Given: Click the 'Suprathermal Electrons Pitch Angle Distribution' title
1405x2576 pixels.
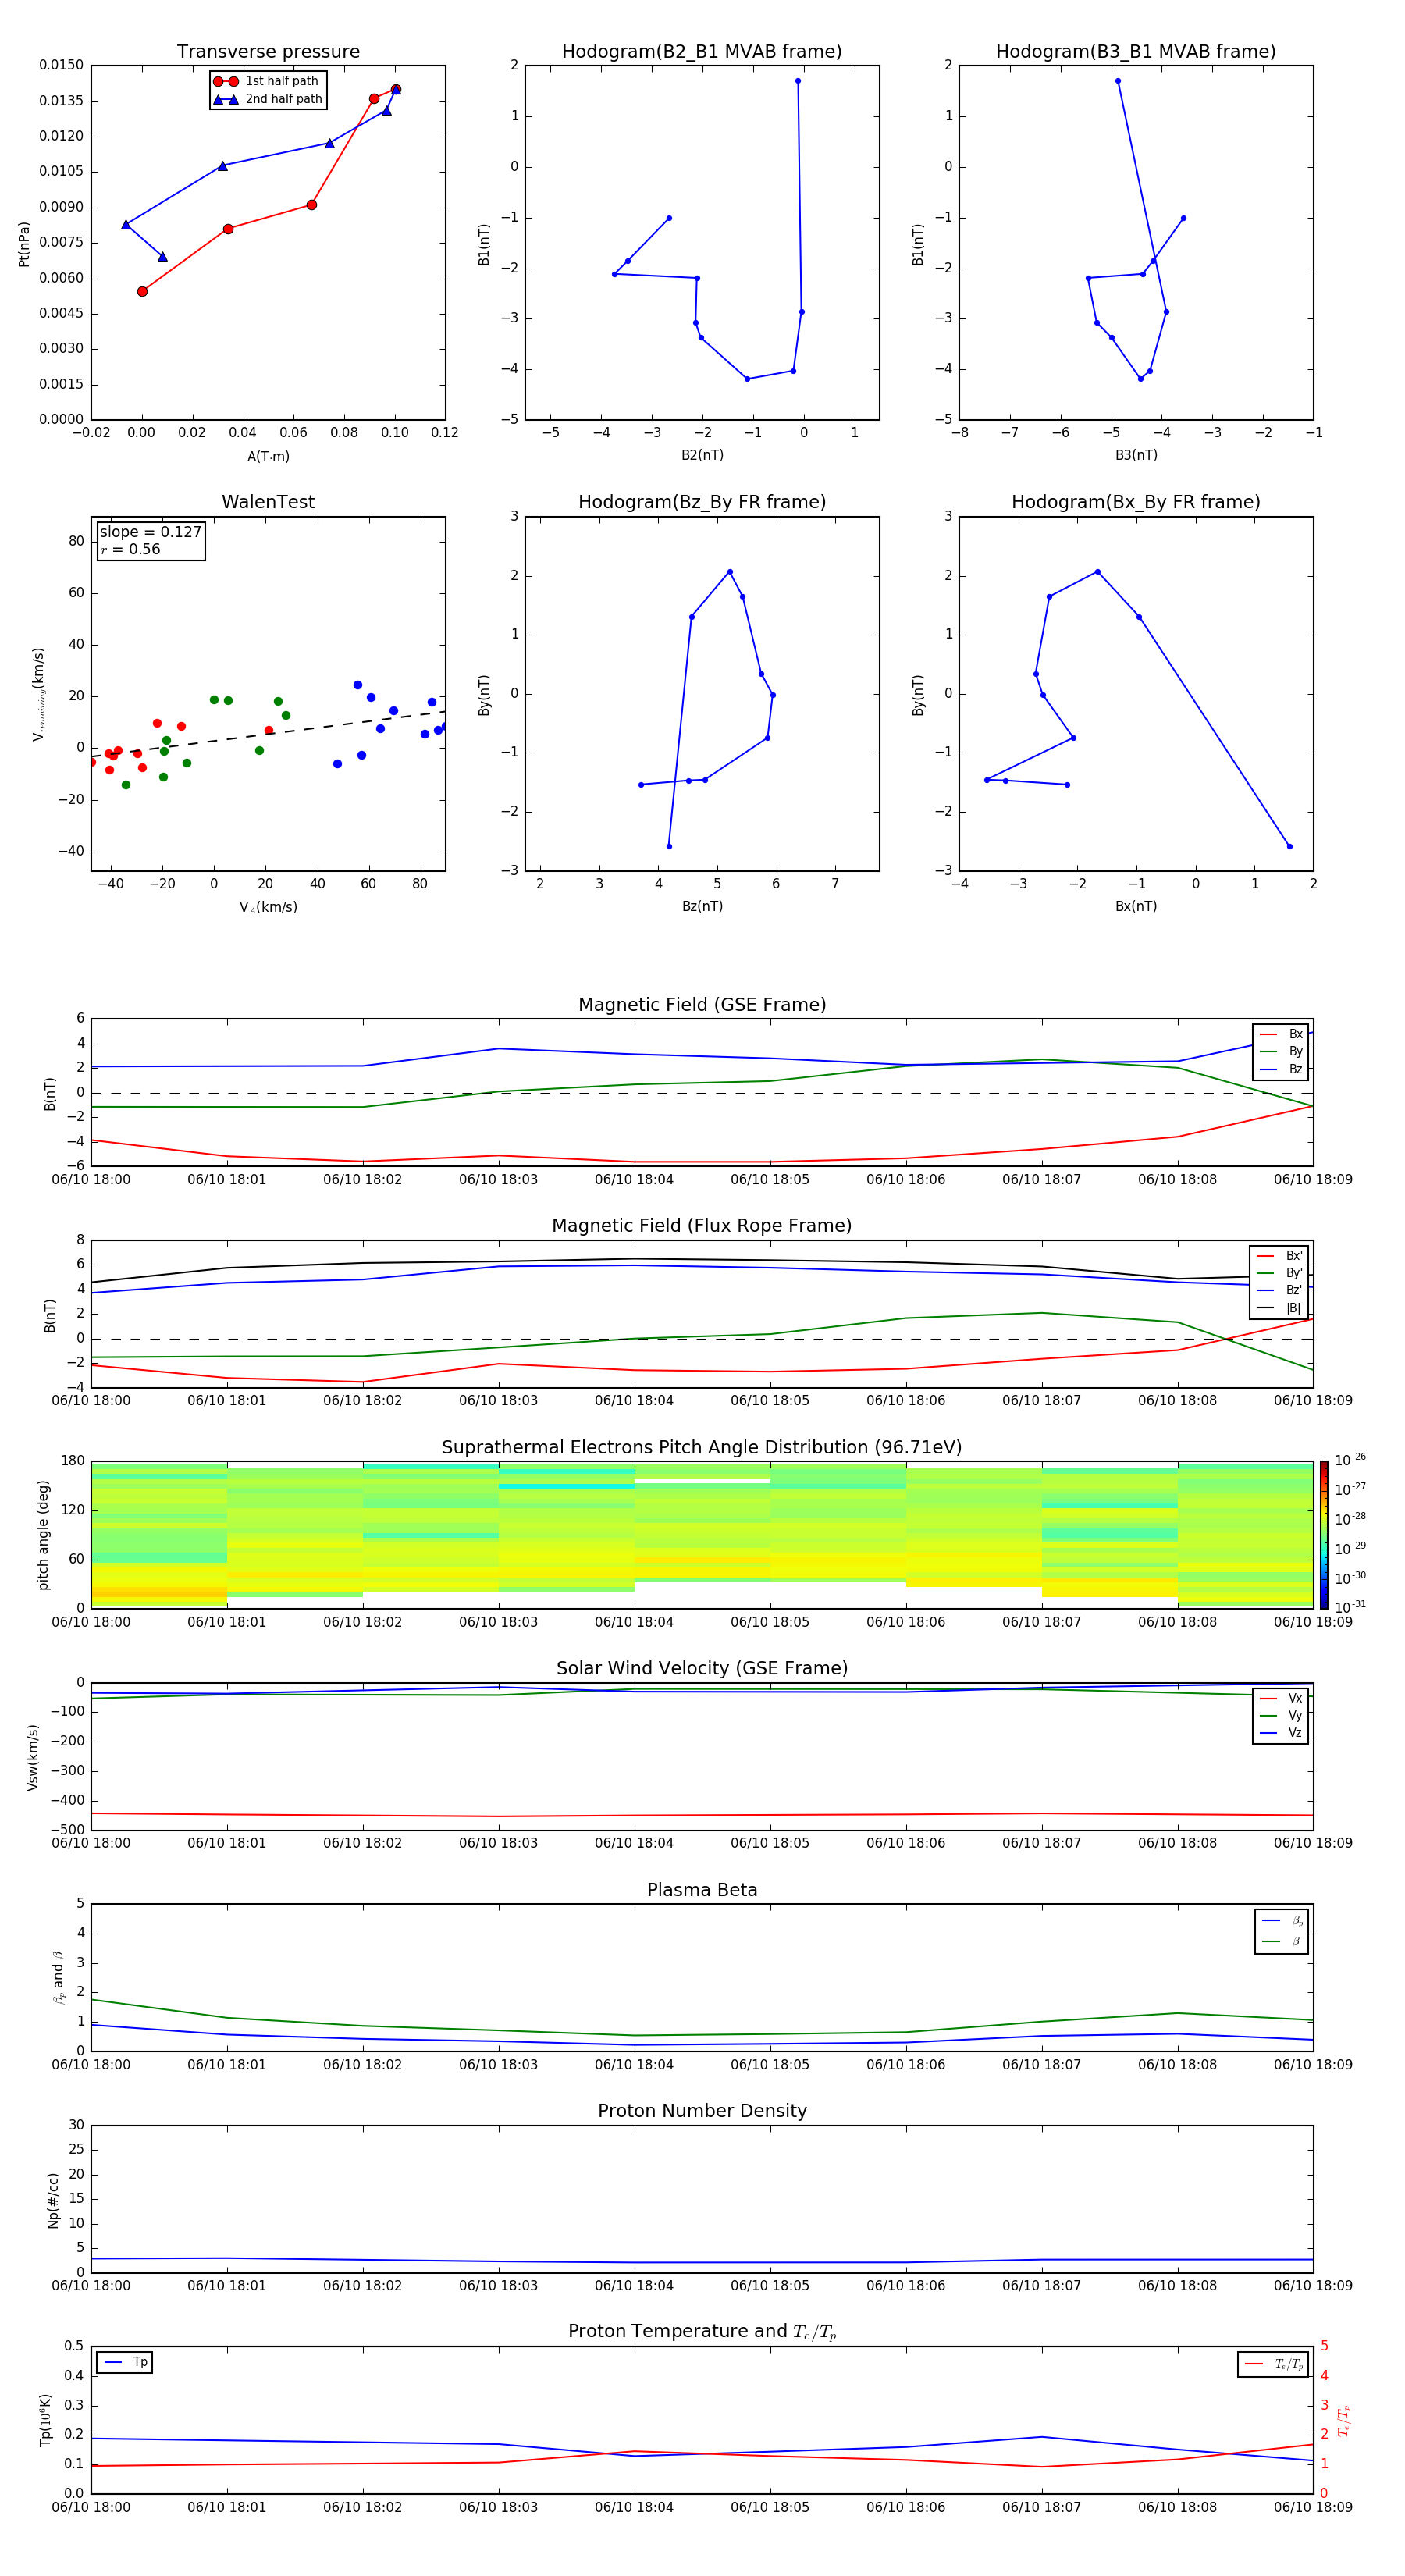Looking at the screenshot, I should click(701, 1447).
